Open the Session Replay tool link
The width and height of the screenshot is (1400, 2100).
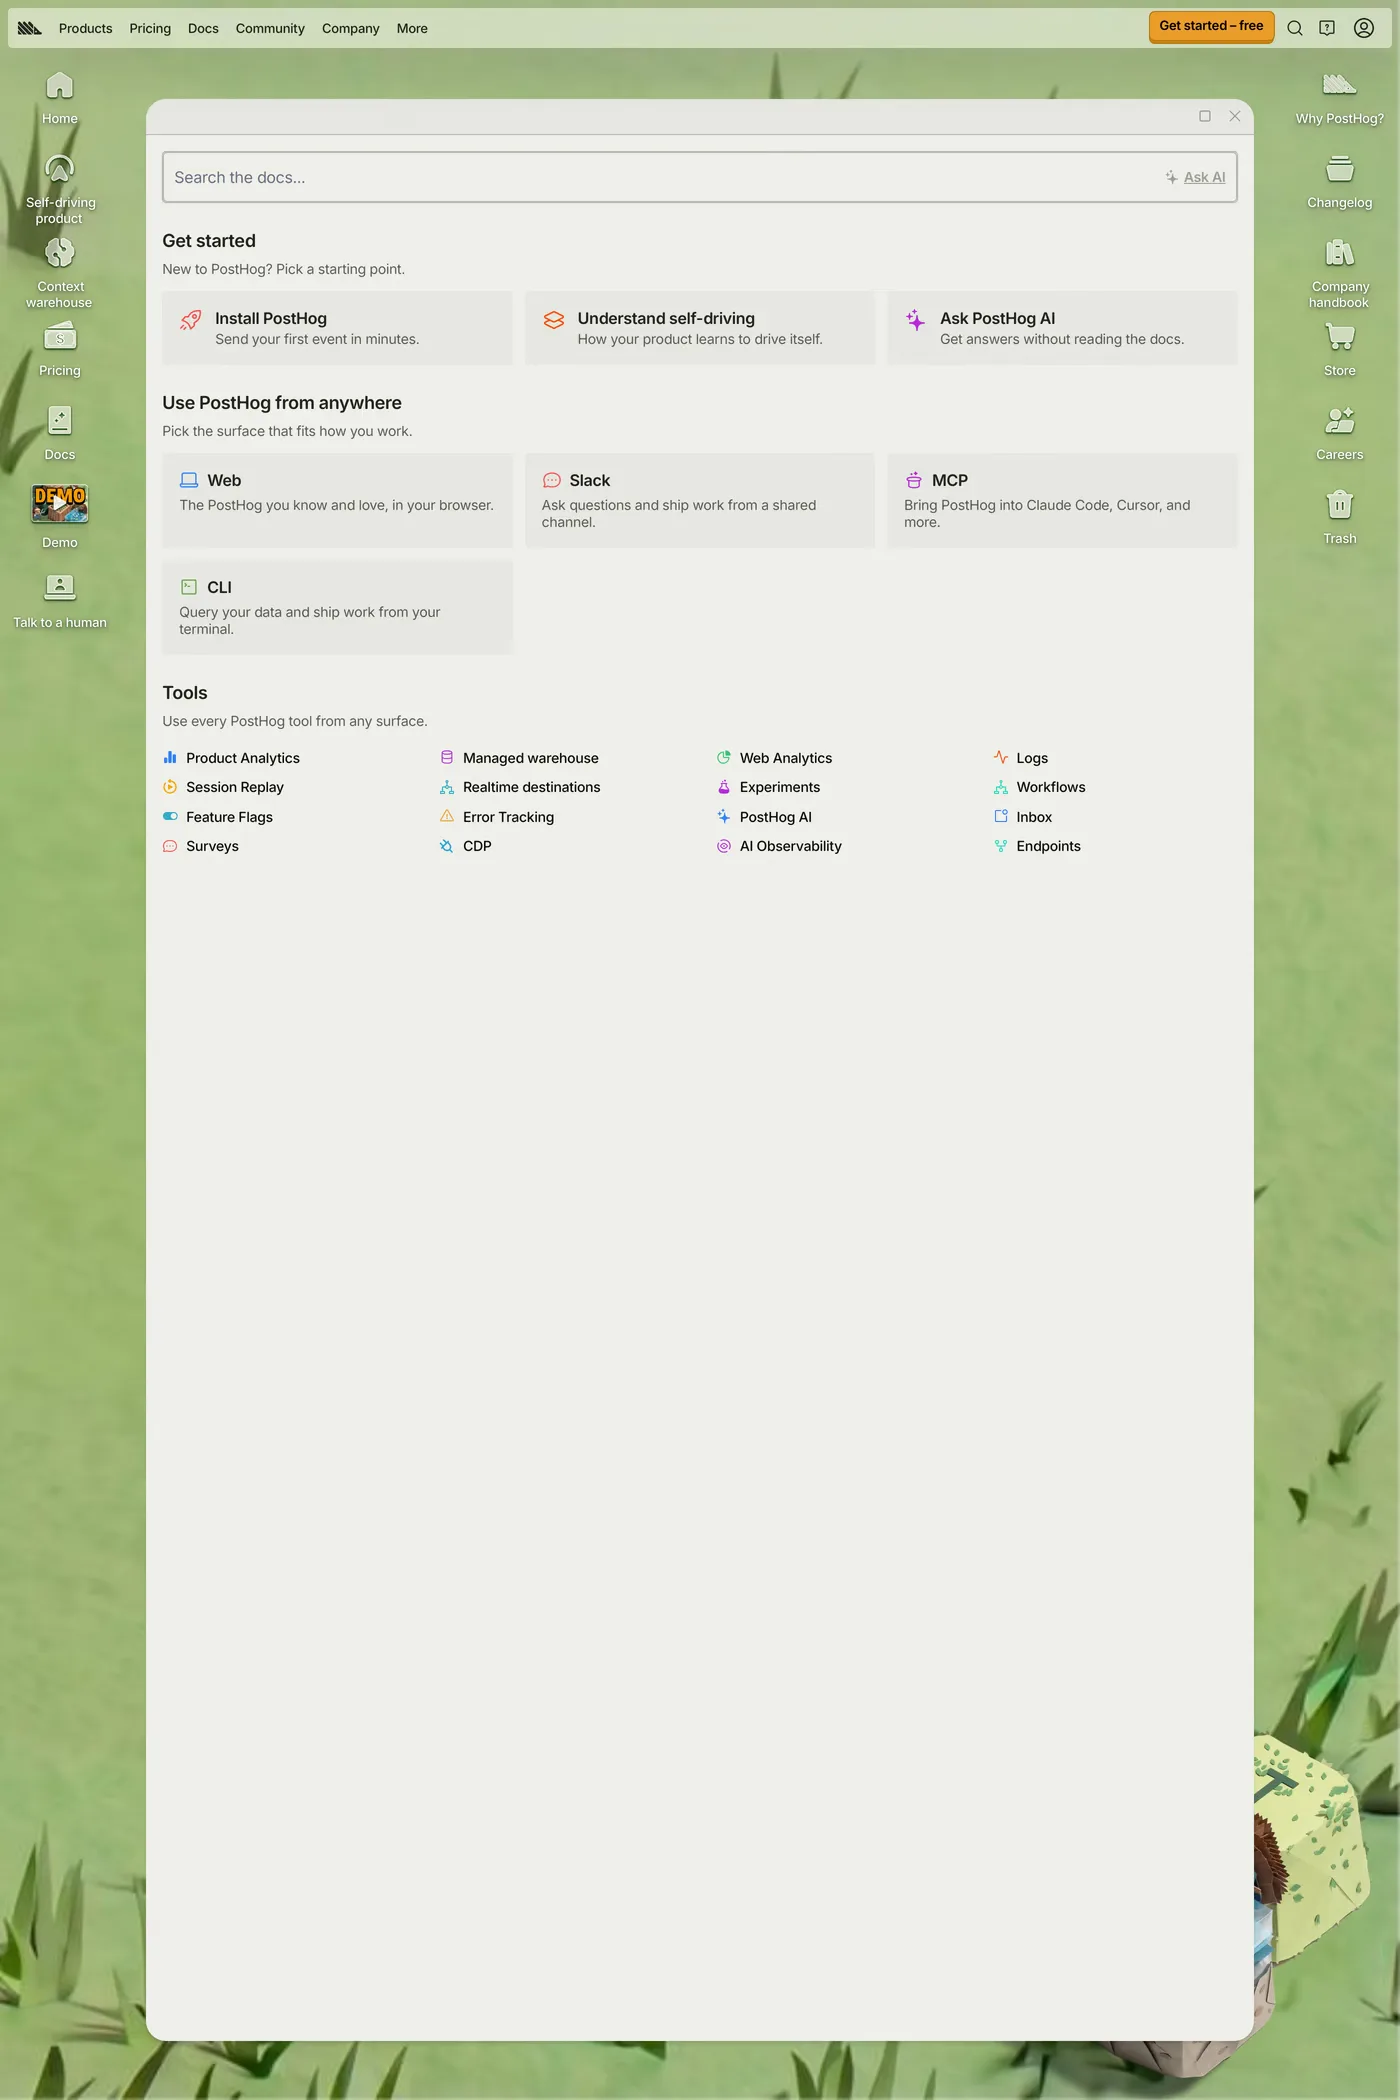pyautogui.click(x=224, y=787)
